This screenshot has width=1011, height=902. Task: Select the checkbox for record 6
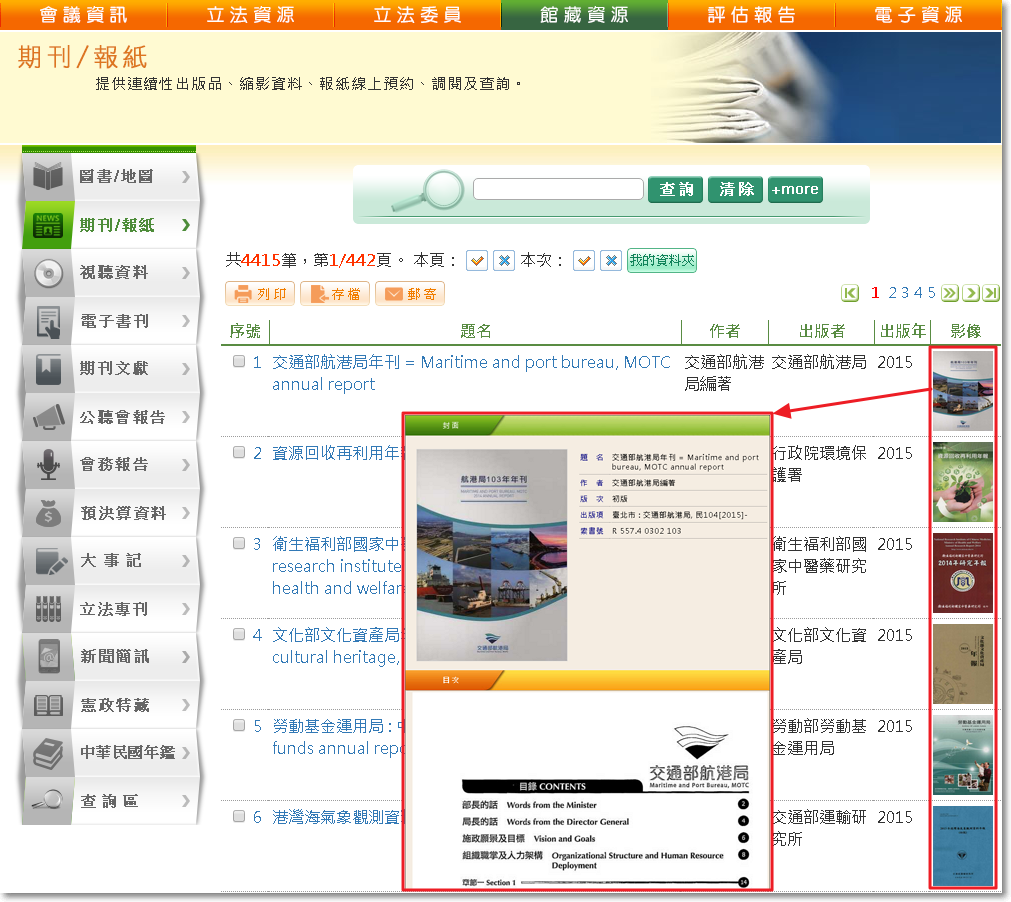pos(239,816)
